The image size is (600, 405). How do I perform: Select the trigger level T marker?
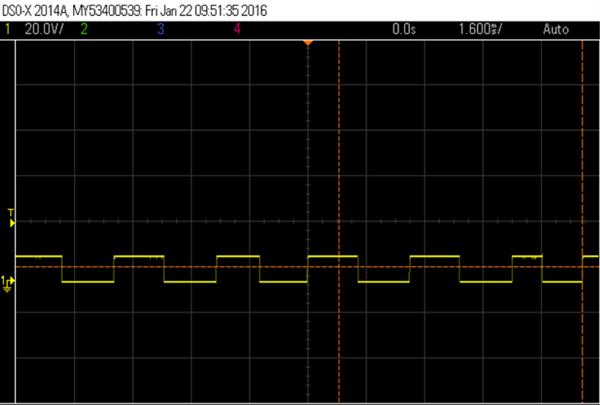pos(11,218)
